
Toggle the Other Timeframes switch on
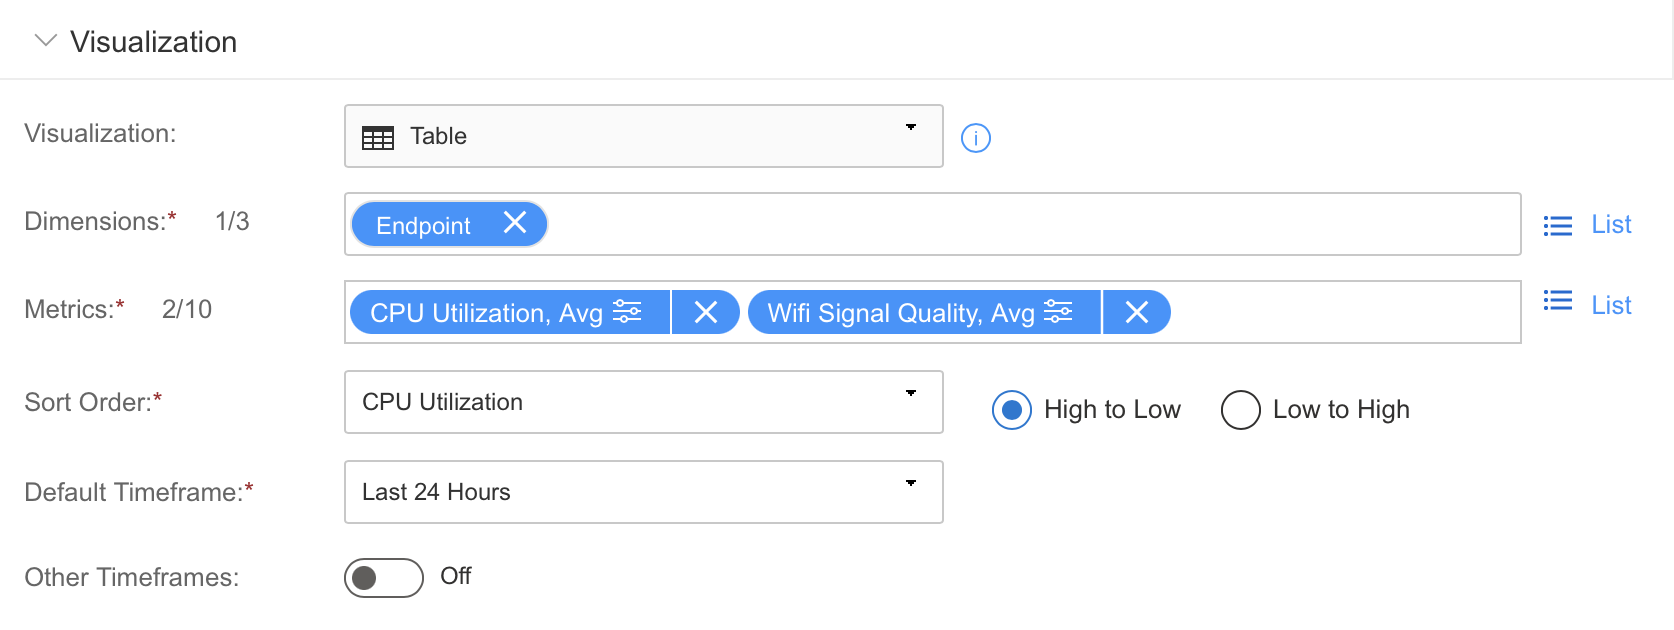(384, 577)
